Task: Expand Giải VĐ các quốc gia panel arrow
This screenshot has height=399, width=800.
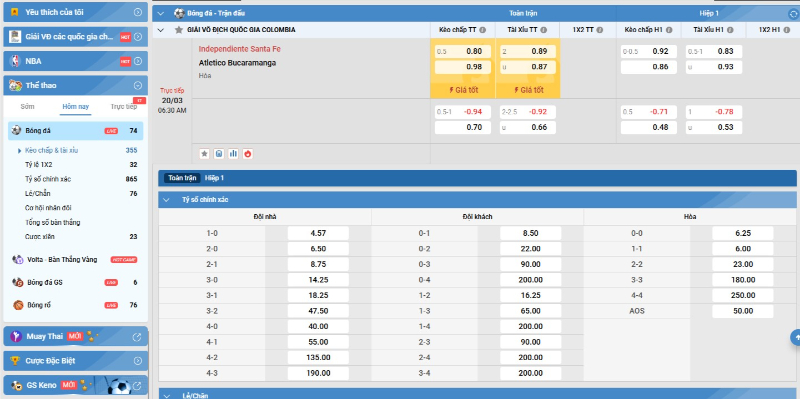Action: [x=138, y=37]
